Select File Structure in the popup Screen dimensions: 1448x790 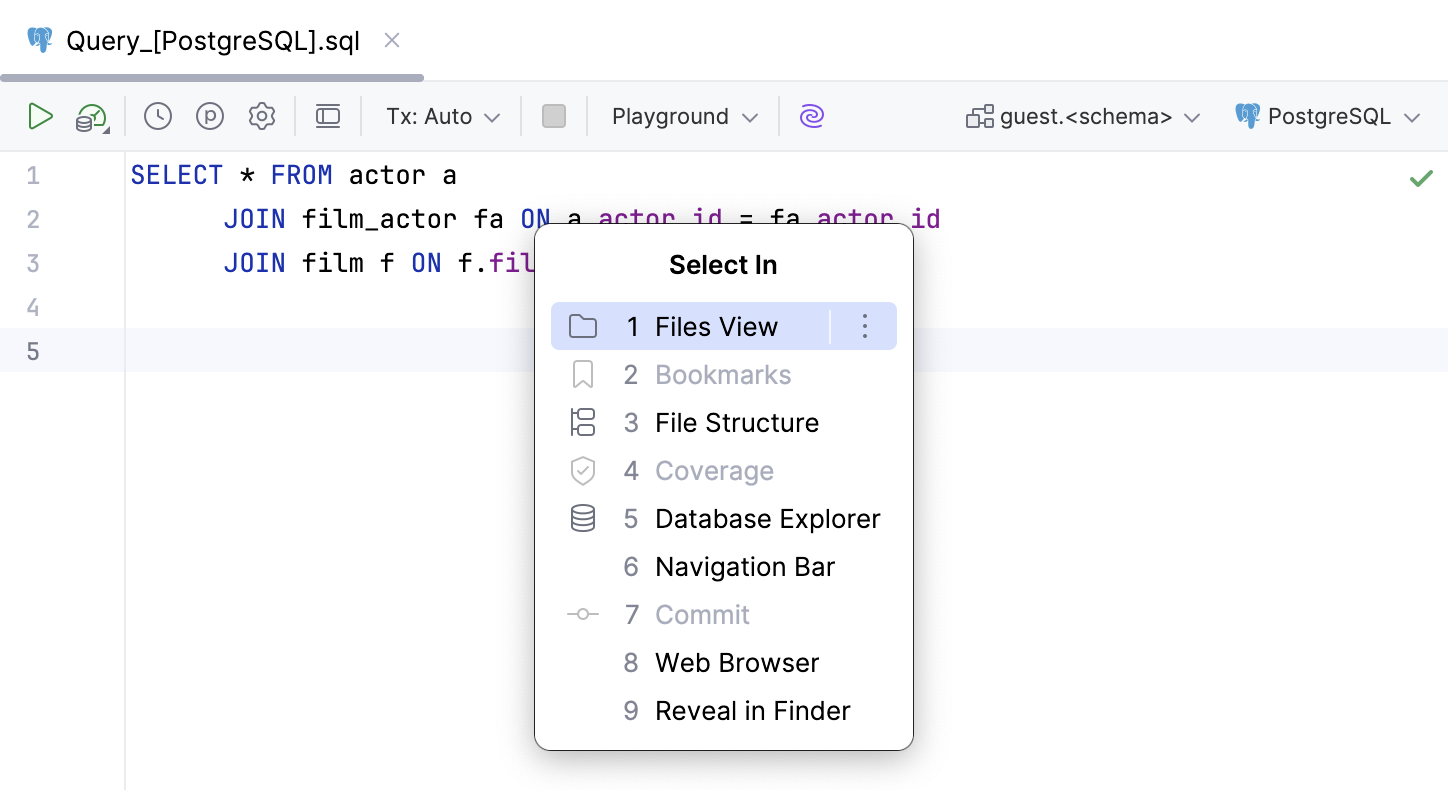click(737, 422)
